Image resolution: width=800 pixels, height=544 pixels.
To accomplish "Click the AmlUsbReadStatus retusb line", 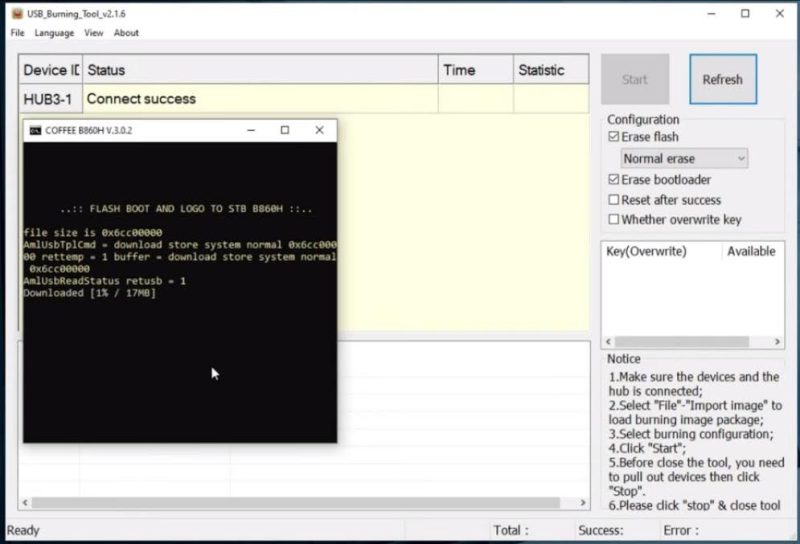I will tap(105, 281).
